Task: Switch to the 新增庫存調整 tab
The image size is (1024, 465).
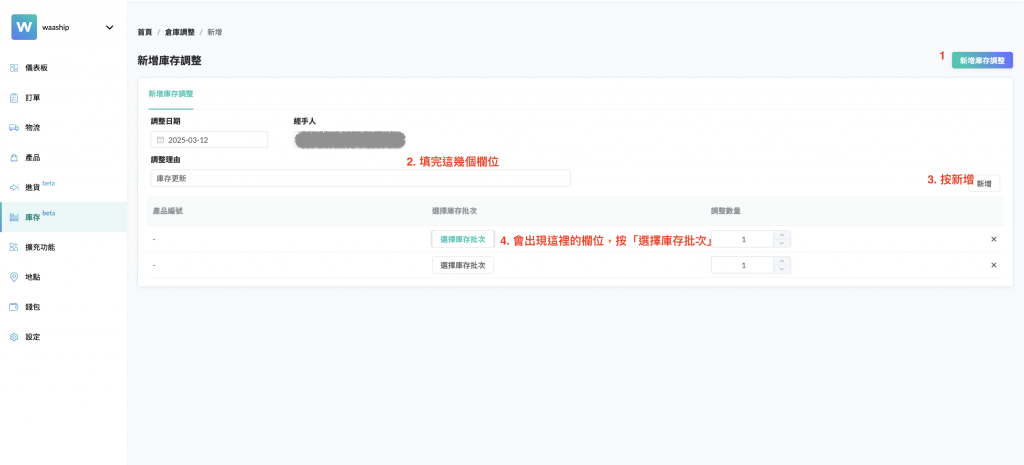Action: 171,93
